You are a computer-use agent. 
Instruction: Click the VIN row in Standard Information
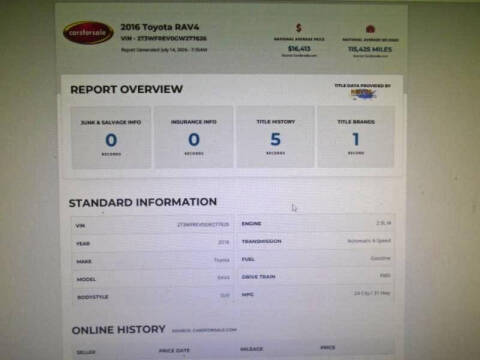point(152,225)
